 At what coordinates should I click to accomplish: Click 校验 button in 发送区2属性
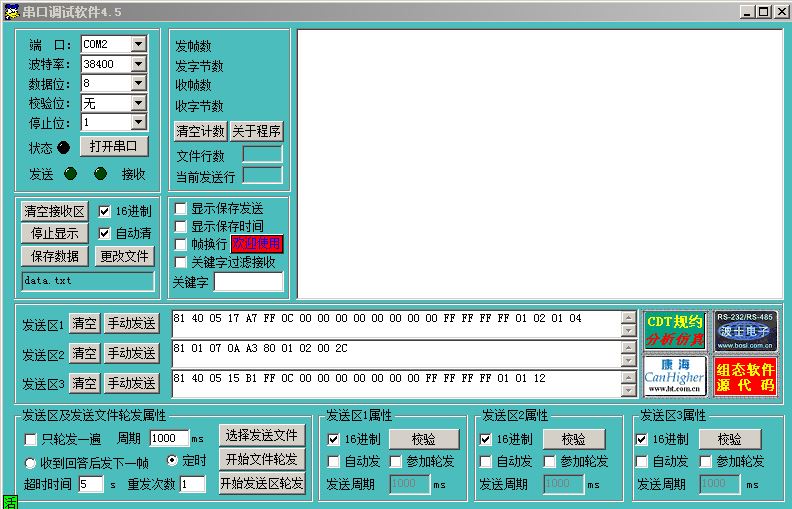click(574, 439)
